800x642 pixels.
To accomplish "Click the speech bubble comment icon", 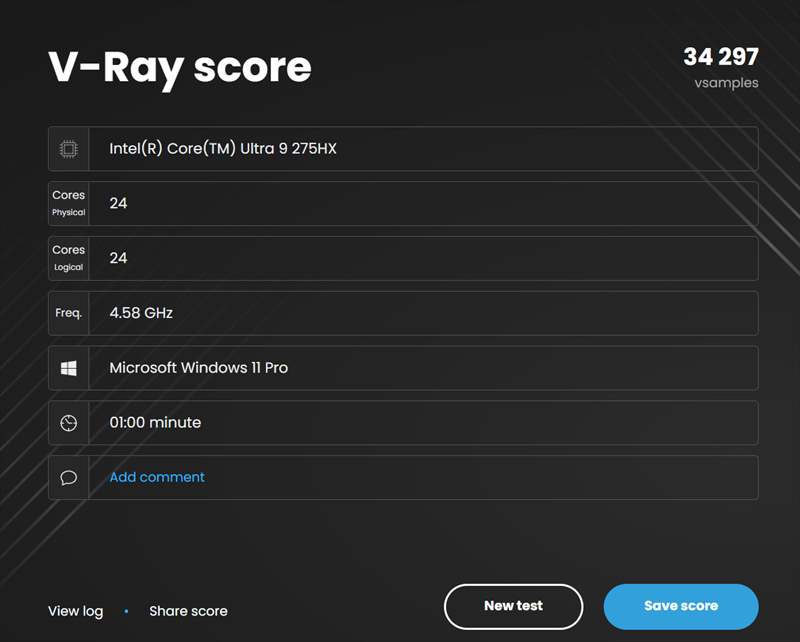I will pos(68,478).
